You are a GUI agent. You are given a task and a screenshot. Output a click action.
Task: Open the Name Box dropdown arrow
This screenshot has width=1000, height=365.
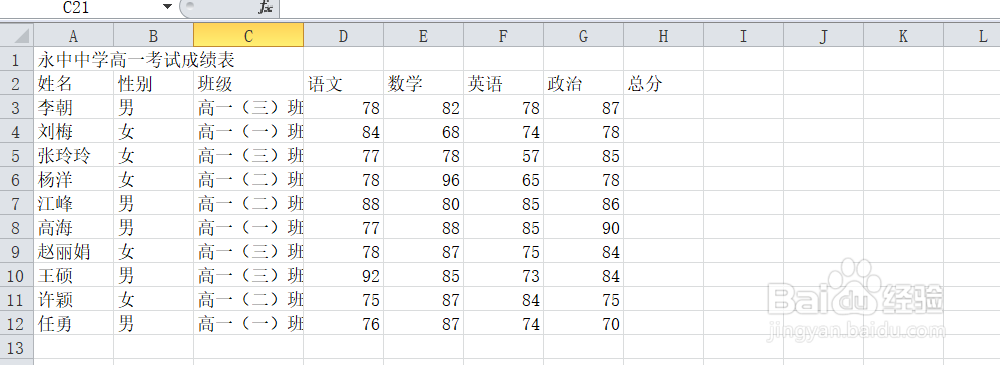coord(168,7)
